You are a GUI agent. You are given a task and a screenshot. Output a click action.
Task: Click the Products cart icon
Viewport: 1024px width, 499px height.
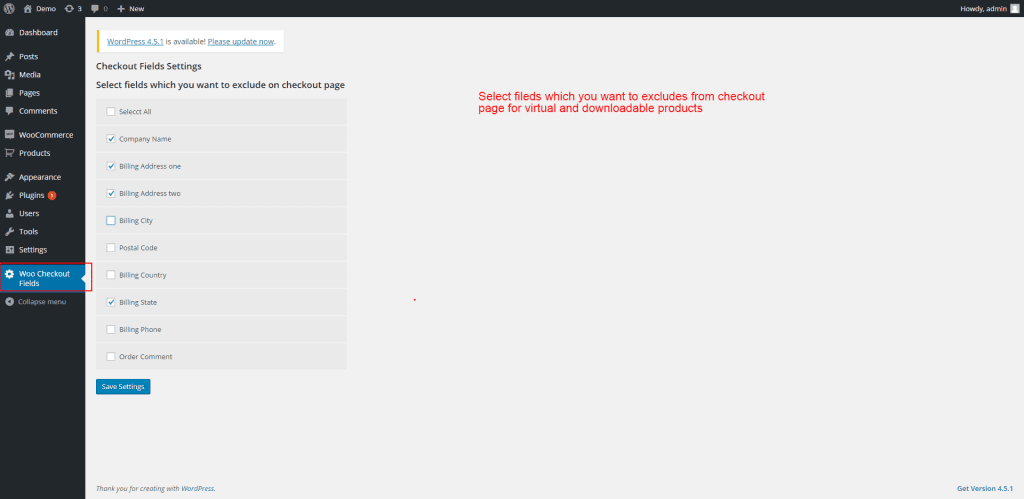[x=9, y=153]
